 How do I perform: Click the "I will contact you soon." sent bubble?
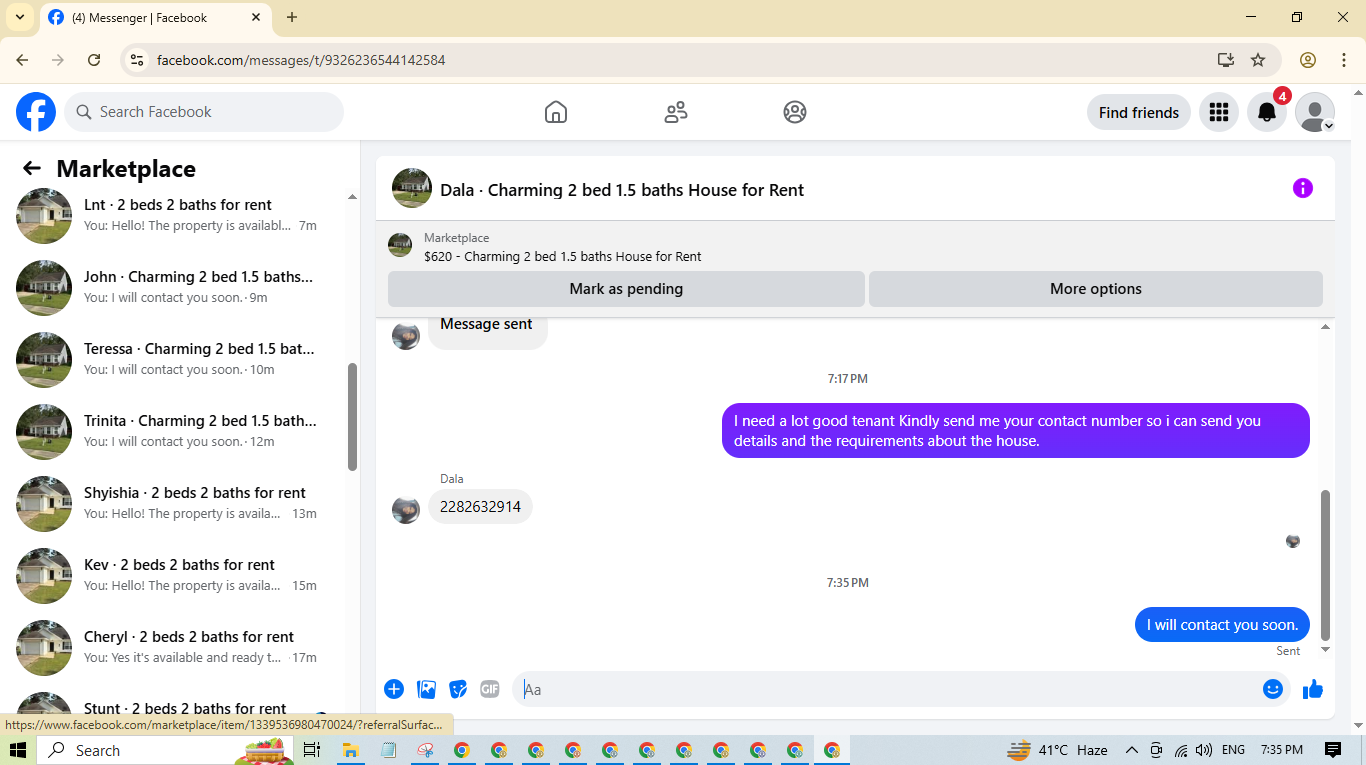click(x=1222, y=625)
